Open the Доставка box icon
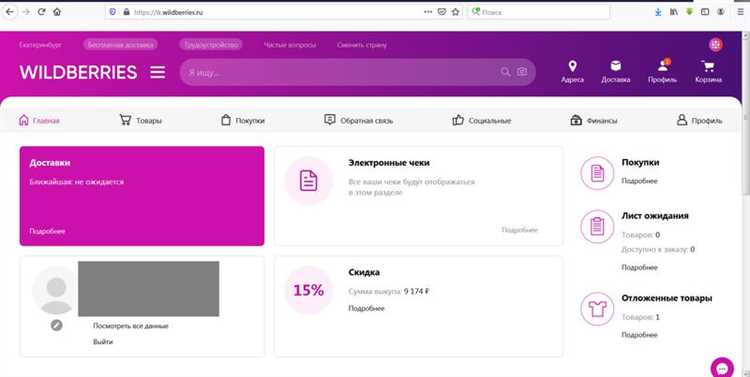 pyautogui.click(x=616, y=66)
